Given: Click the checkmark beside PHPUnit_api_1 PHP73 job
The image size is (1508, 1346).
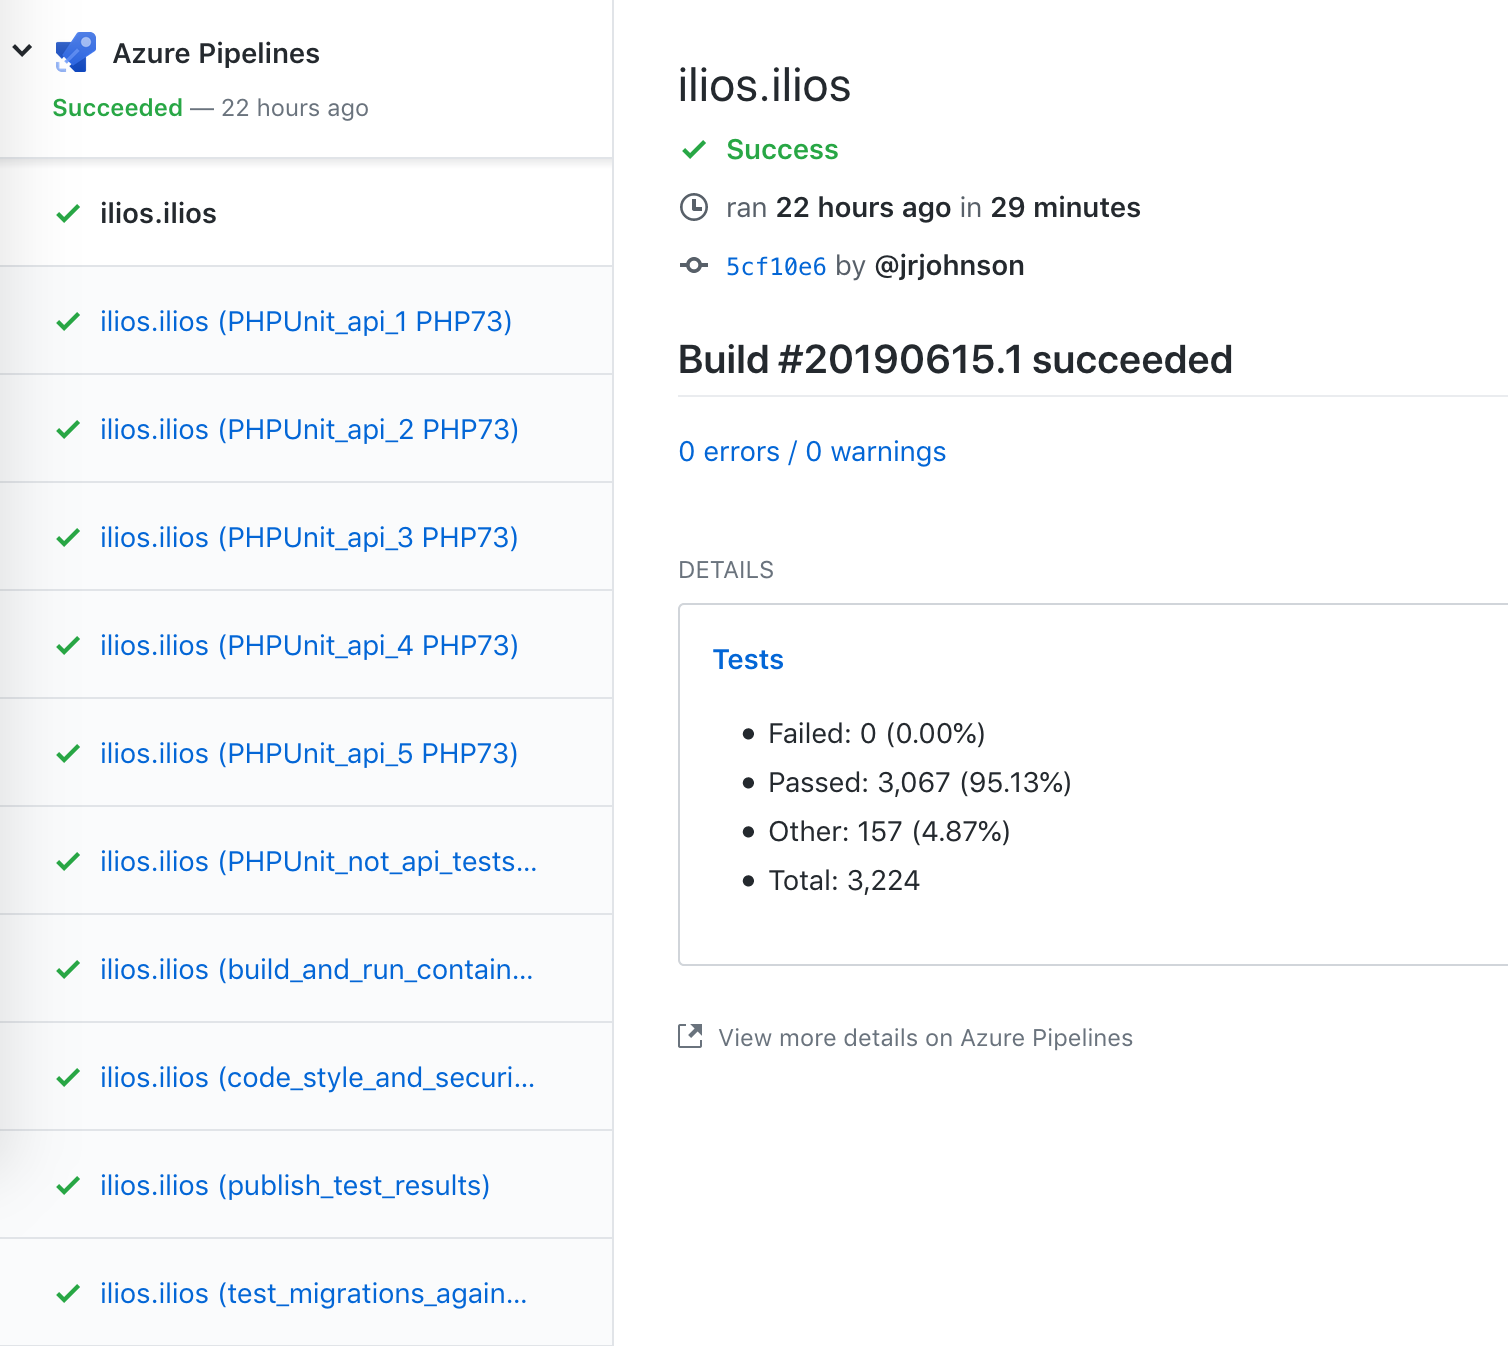Looking at the screenshot, I should [x=67, y=321].
